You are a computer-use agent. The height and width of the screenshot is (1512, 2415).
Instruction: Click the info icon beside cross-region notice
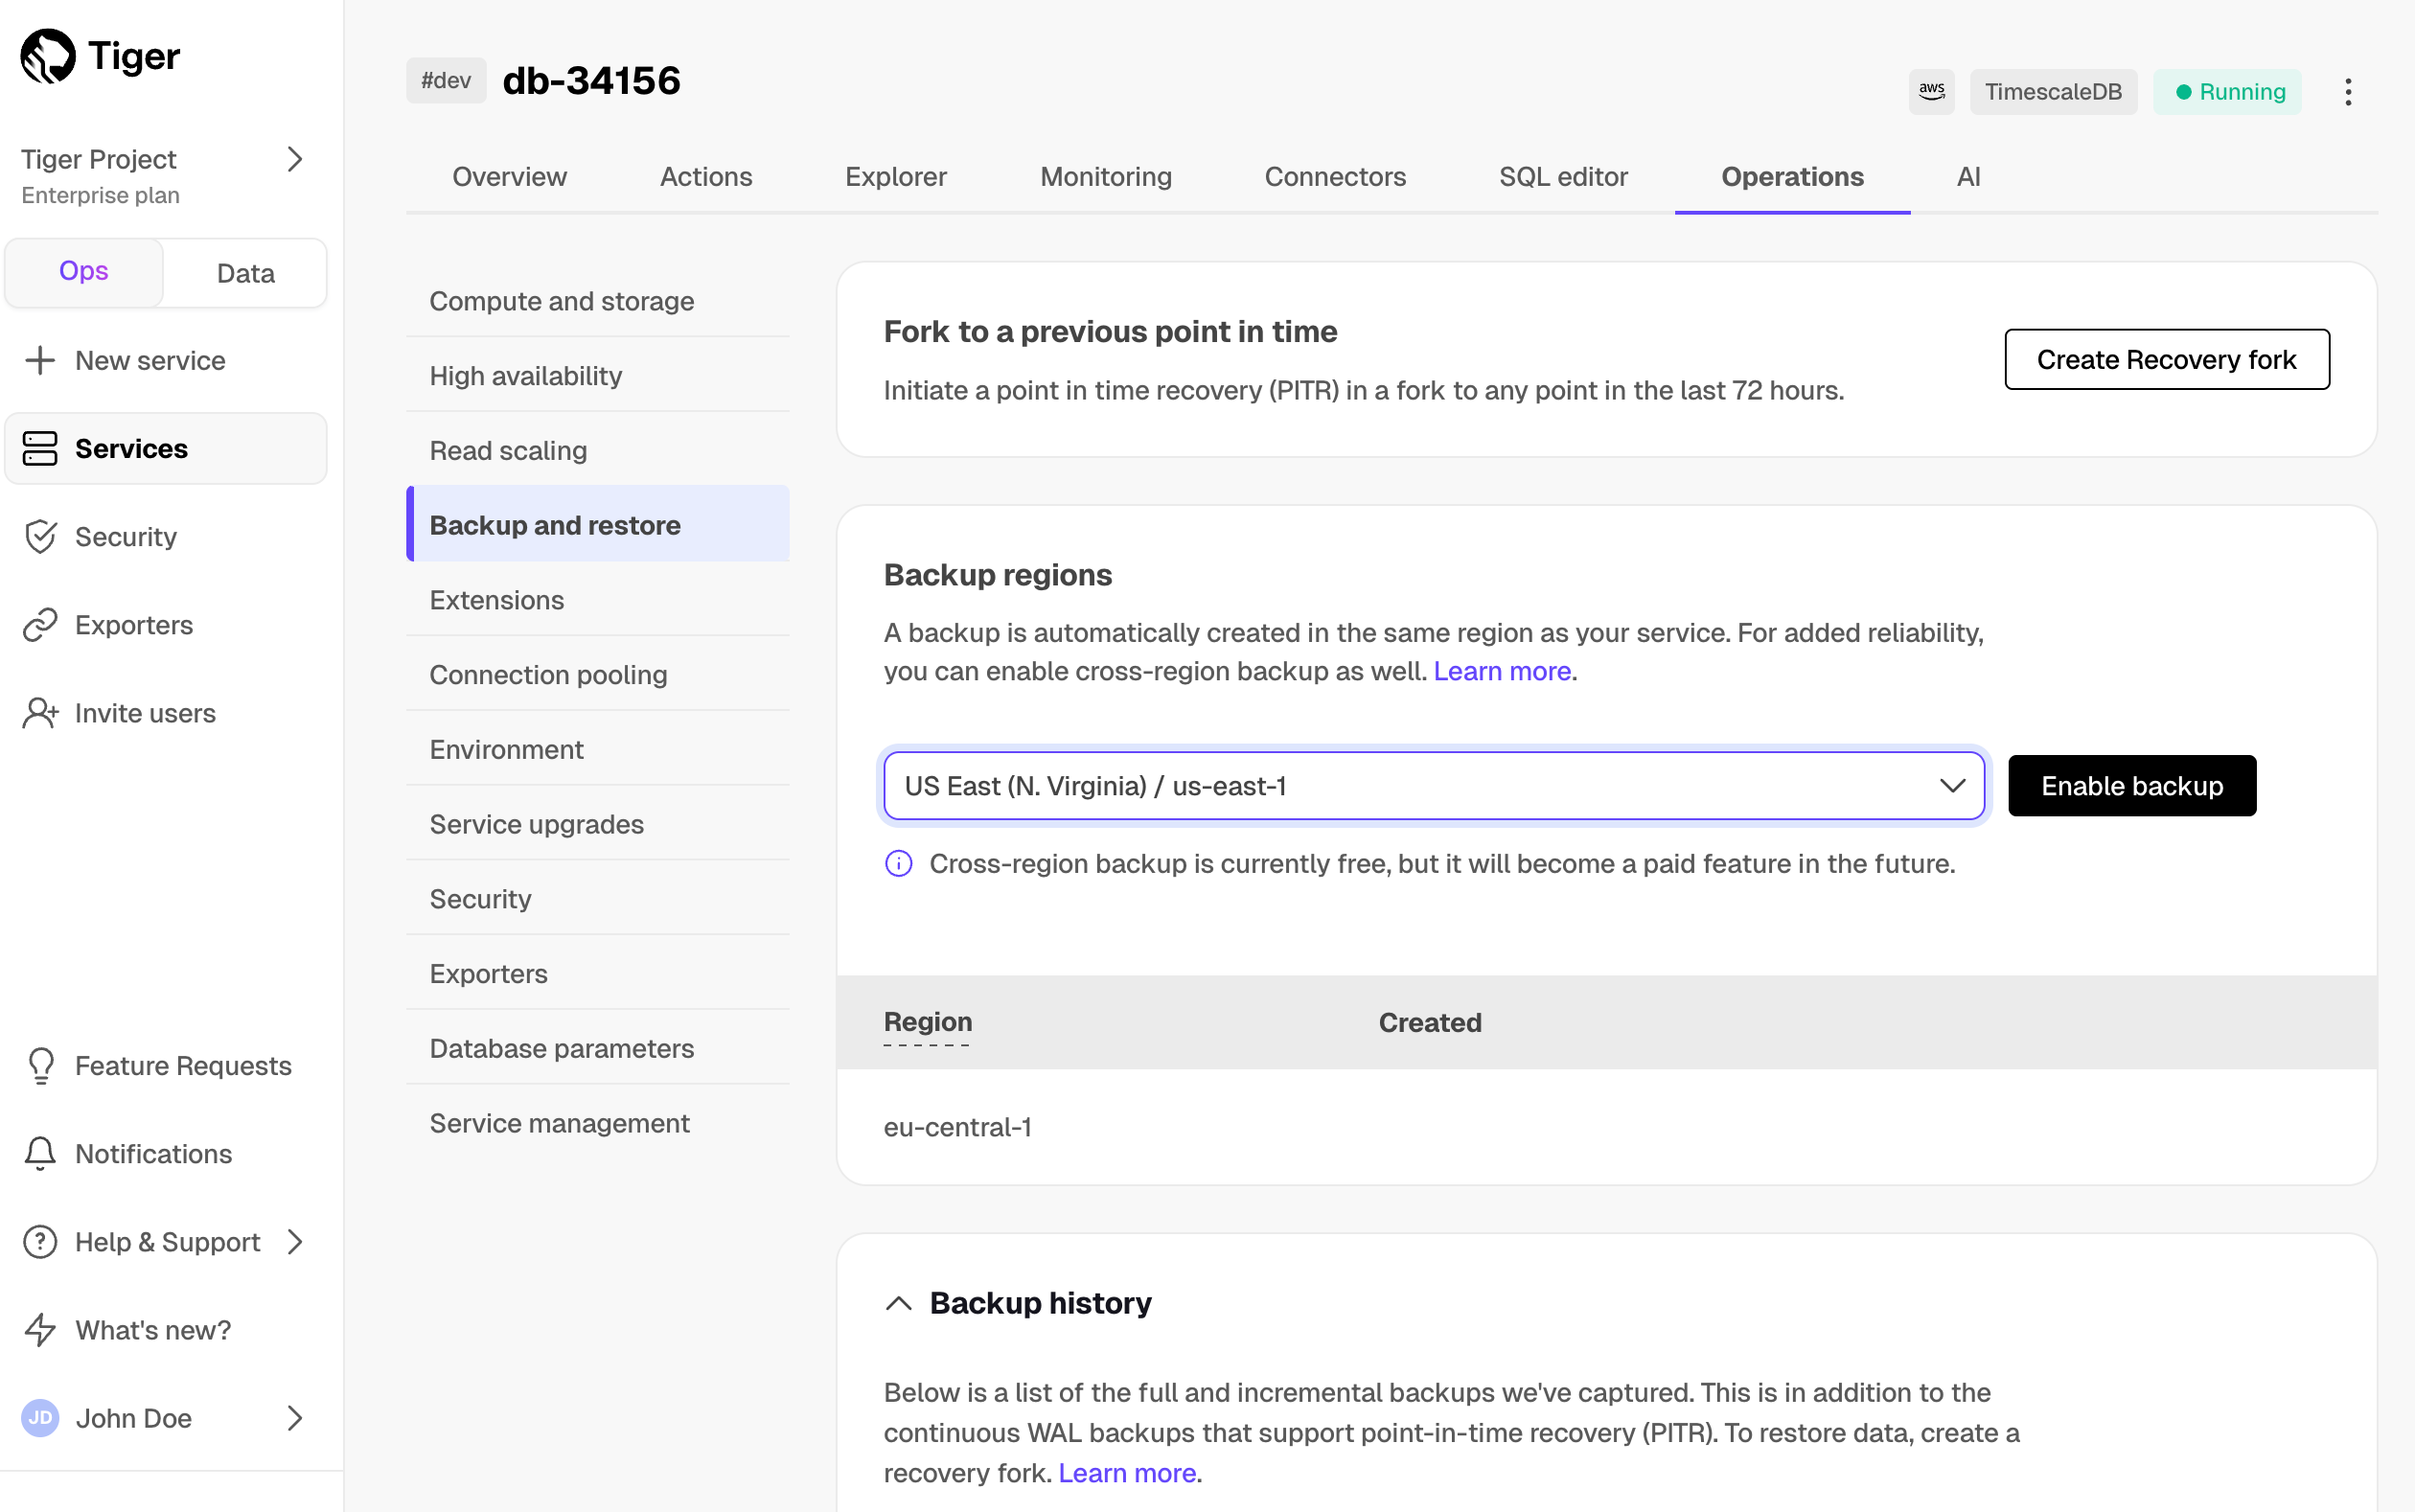click(x=898, y=864)
